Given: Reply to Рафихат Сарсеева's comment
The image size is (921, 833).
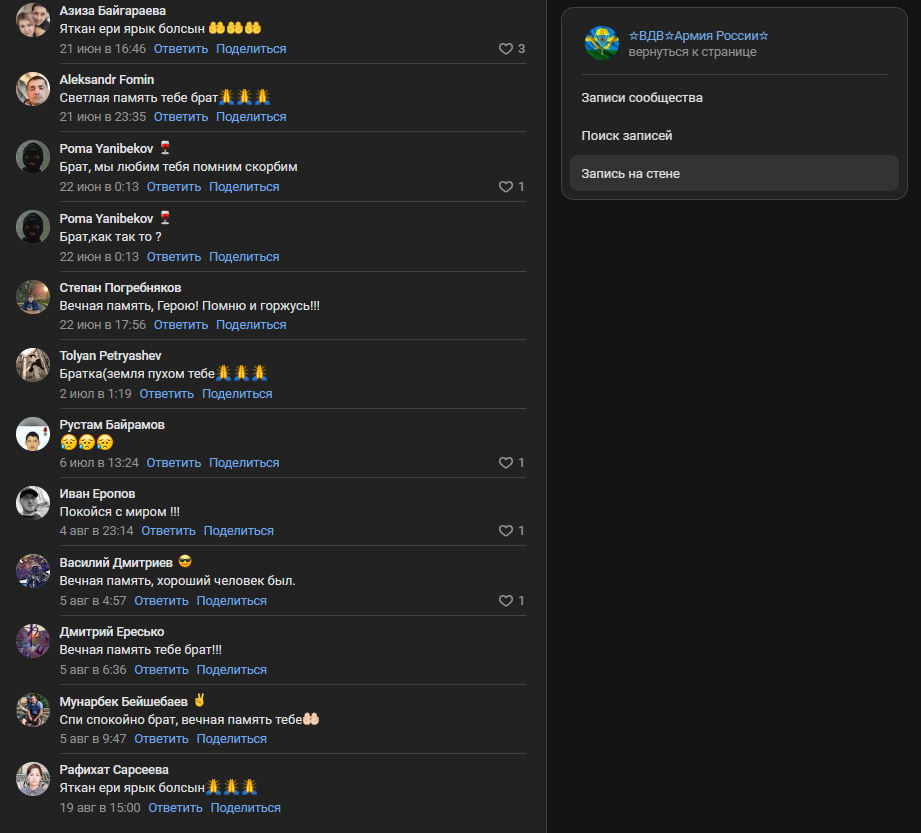Looking at the screenshot, I should [175, 808].
